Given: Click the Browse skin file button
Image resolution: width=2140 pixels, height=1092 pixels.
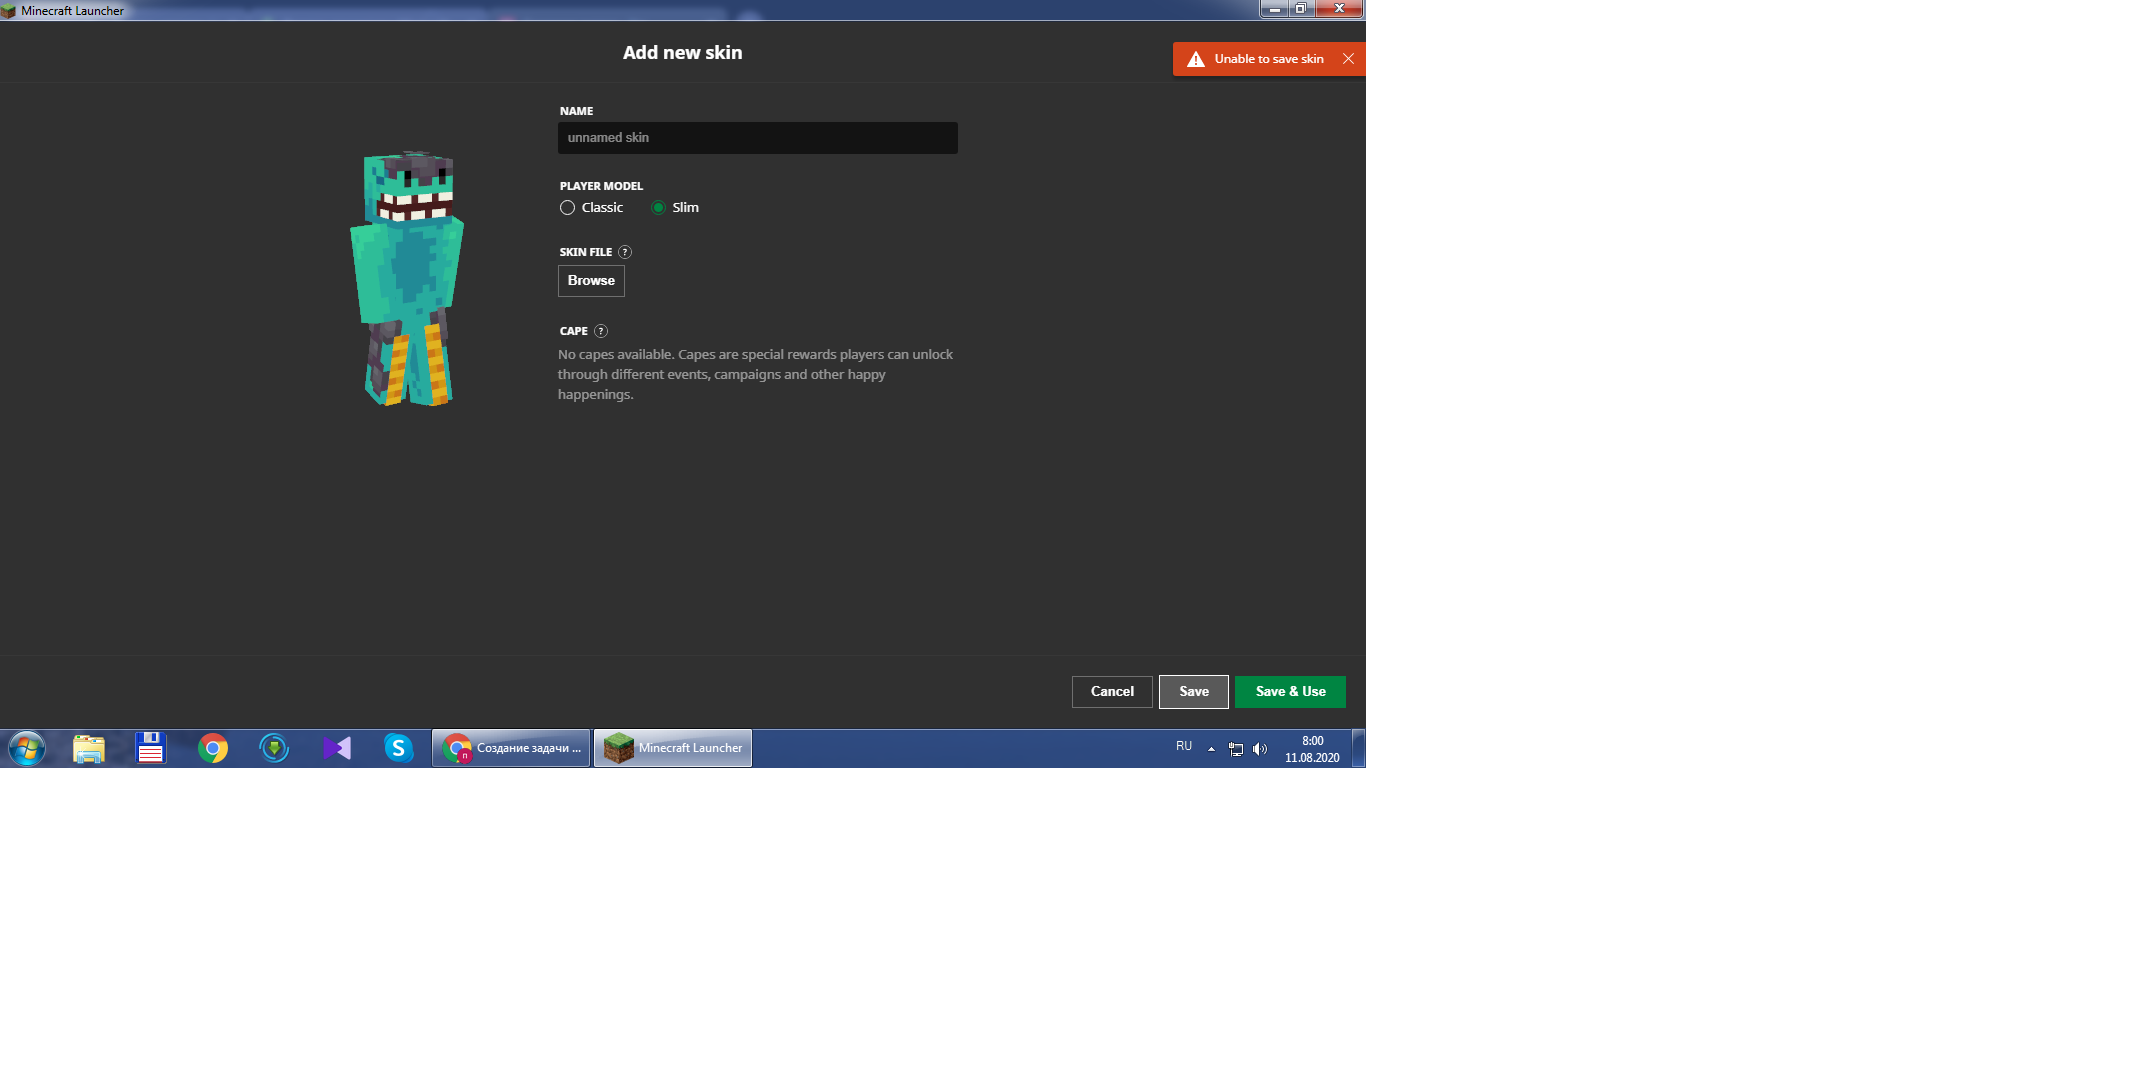Looking at the screenshot, I should tap(591, 281).
